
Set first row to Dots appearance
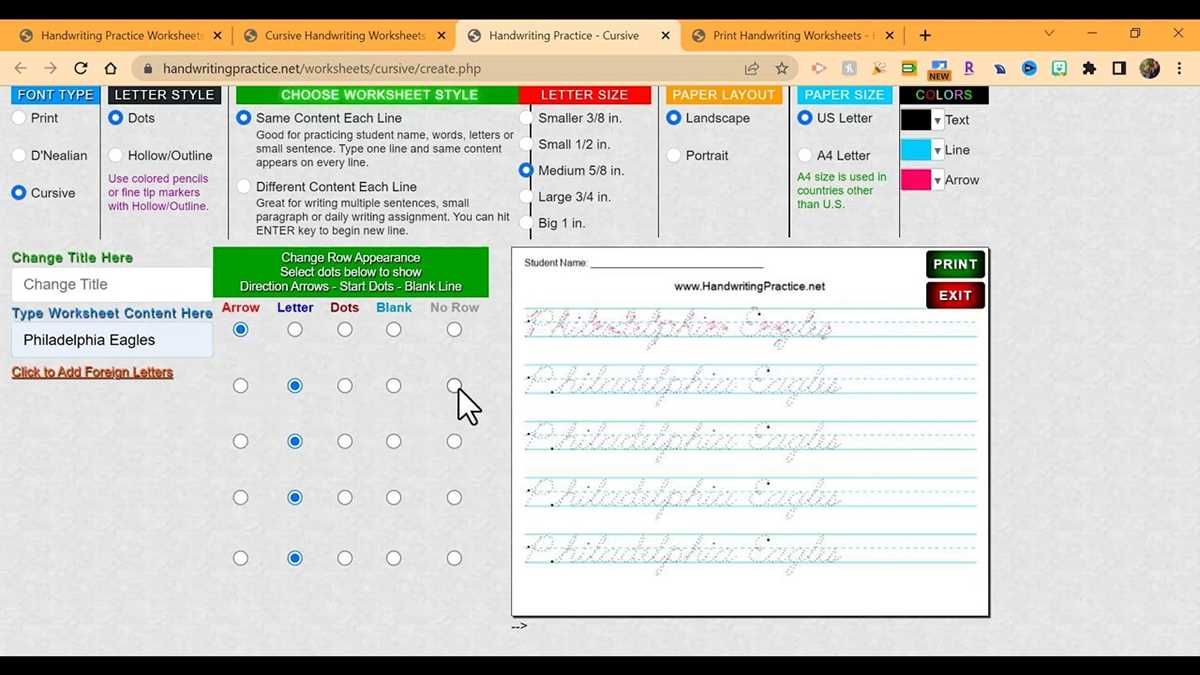pyautogui.click(x=345, y=329)
